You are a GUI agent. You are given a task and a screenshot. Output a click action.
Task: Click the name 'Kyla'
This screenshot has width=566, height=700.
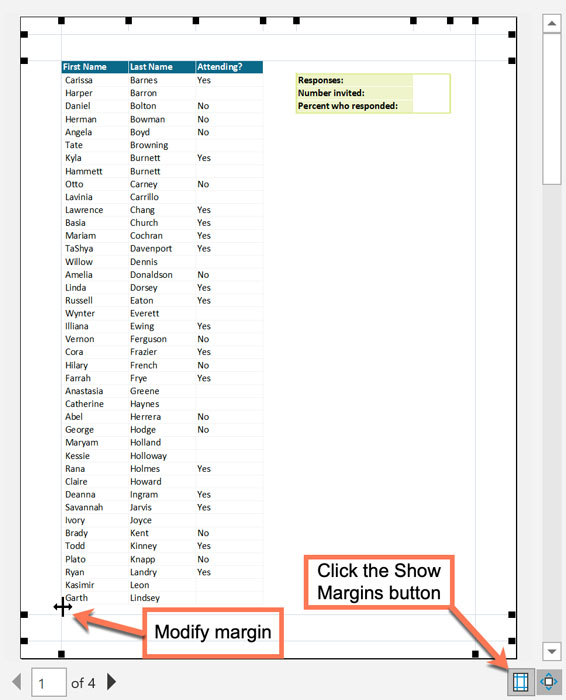tap(73, 158)
